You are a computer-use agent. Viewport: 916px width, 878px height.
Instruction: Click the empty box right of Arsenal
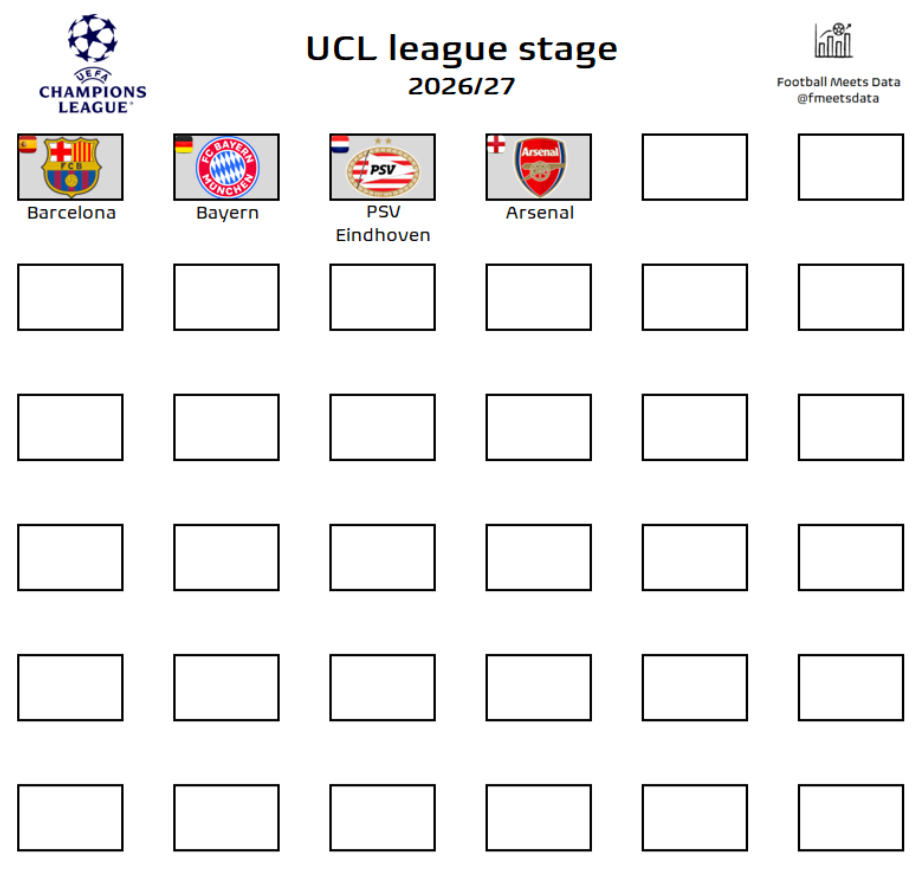(694, 167)
